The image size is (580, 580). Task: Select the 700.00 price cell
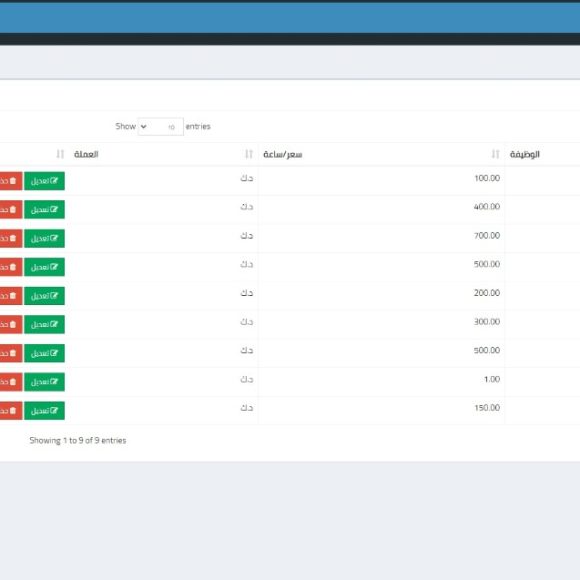click(487, 236)
